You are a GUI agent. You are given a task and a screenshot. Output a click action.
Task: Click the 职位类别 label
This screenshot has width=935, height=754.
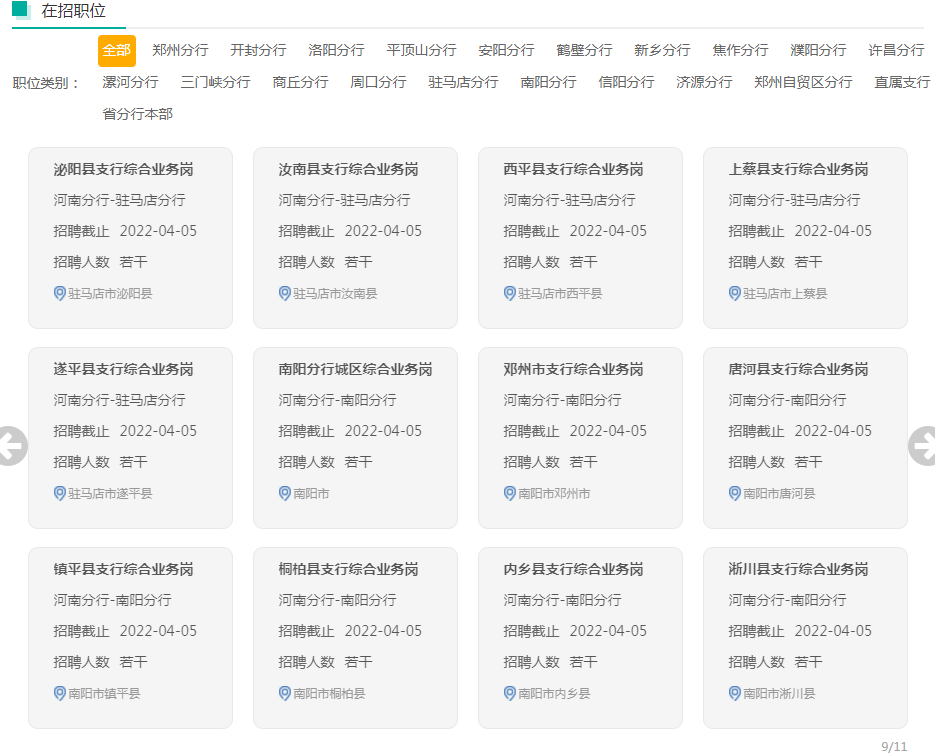click(47, 82)
